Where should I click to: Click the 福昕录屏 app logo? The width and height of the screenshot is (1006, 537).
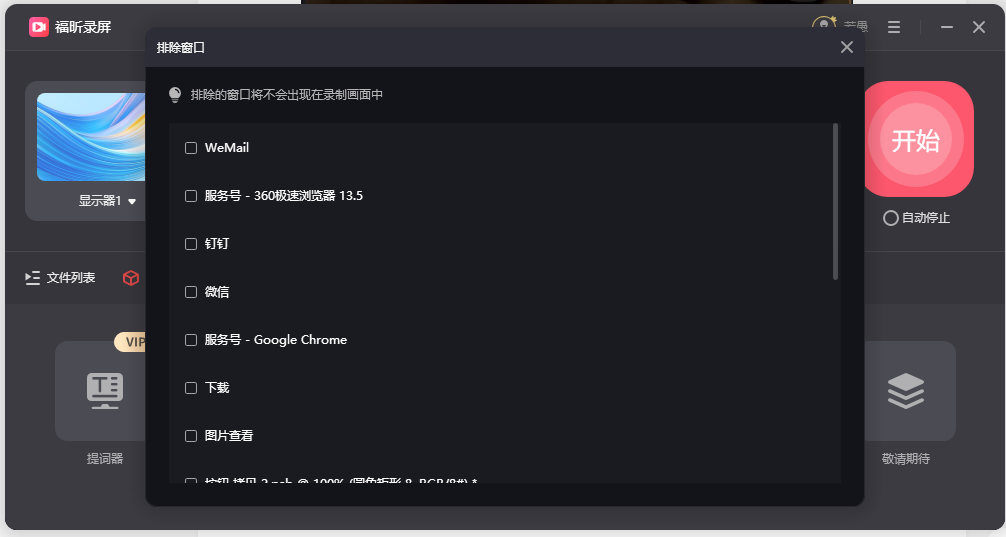[38, 27]
